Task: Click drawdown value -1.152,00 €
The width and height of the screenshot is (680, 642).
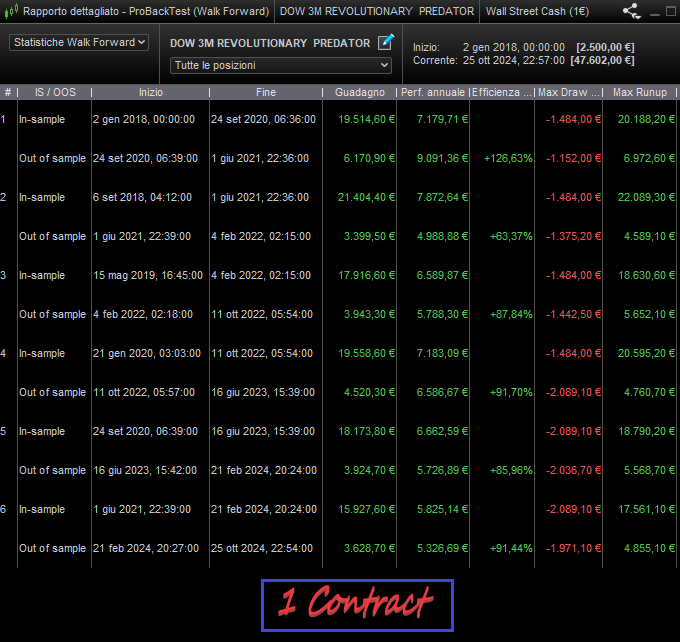Action: (573, 158)
